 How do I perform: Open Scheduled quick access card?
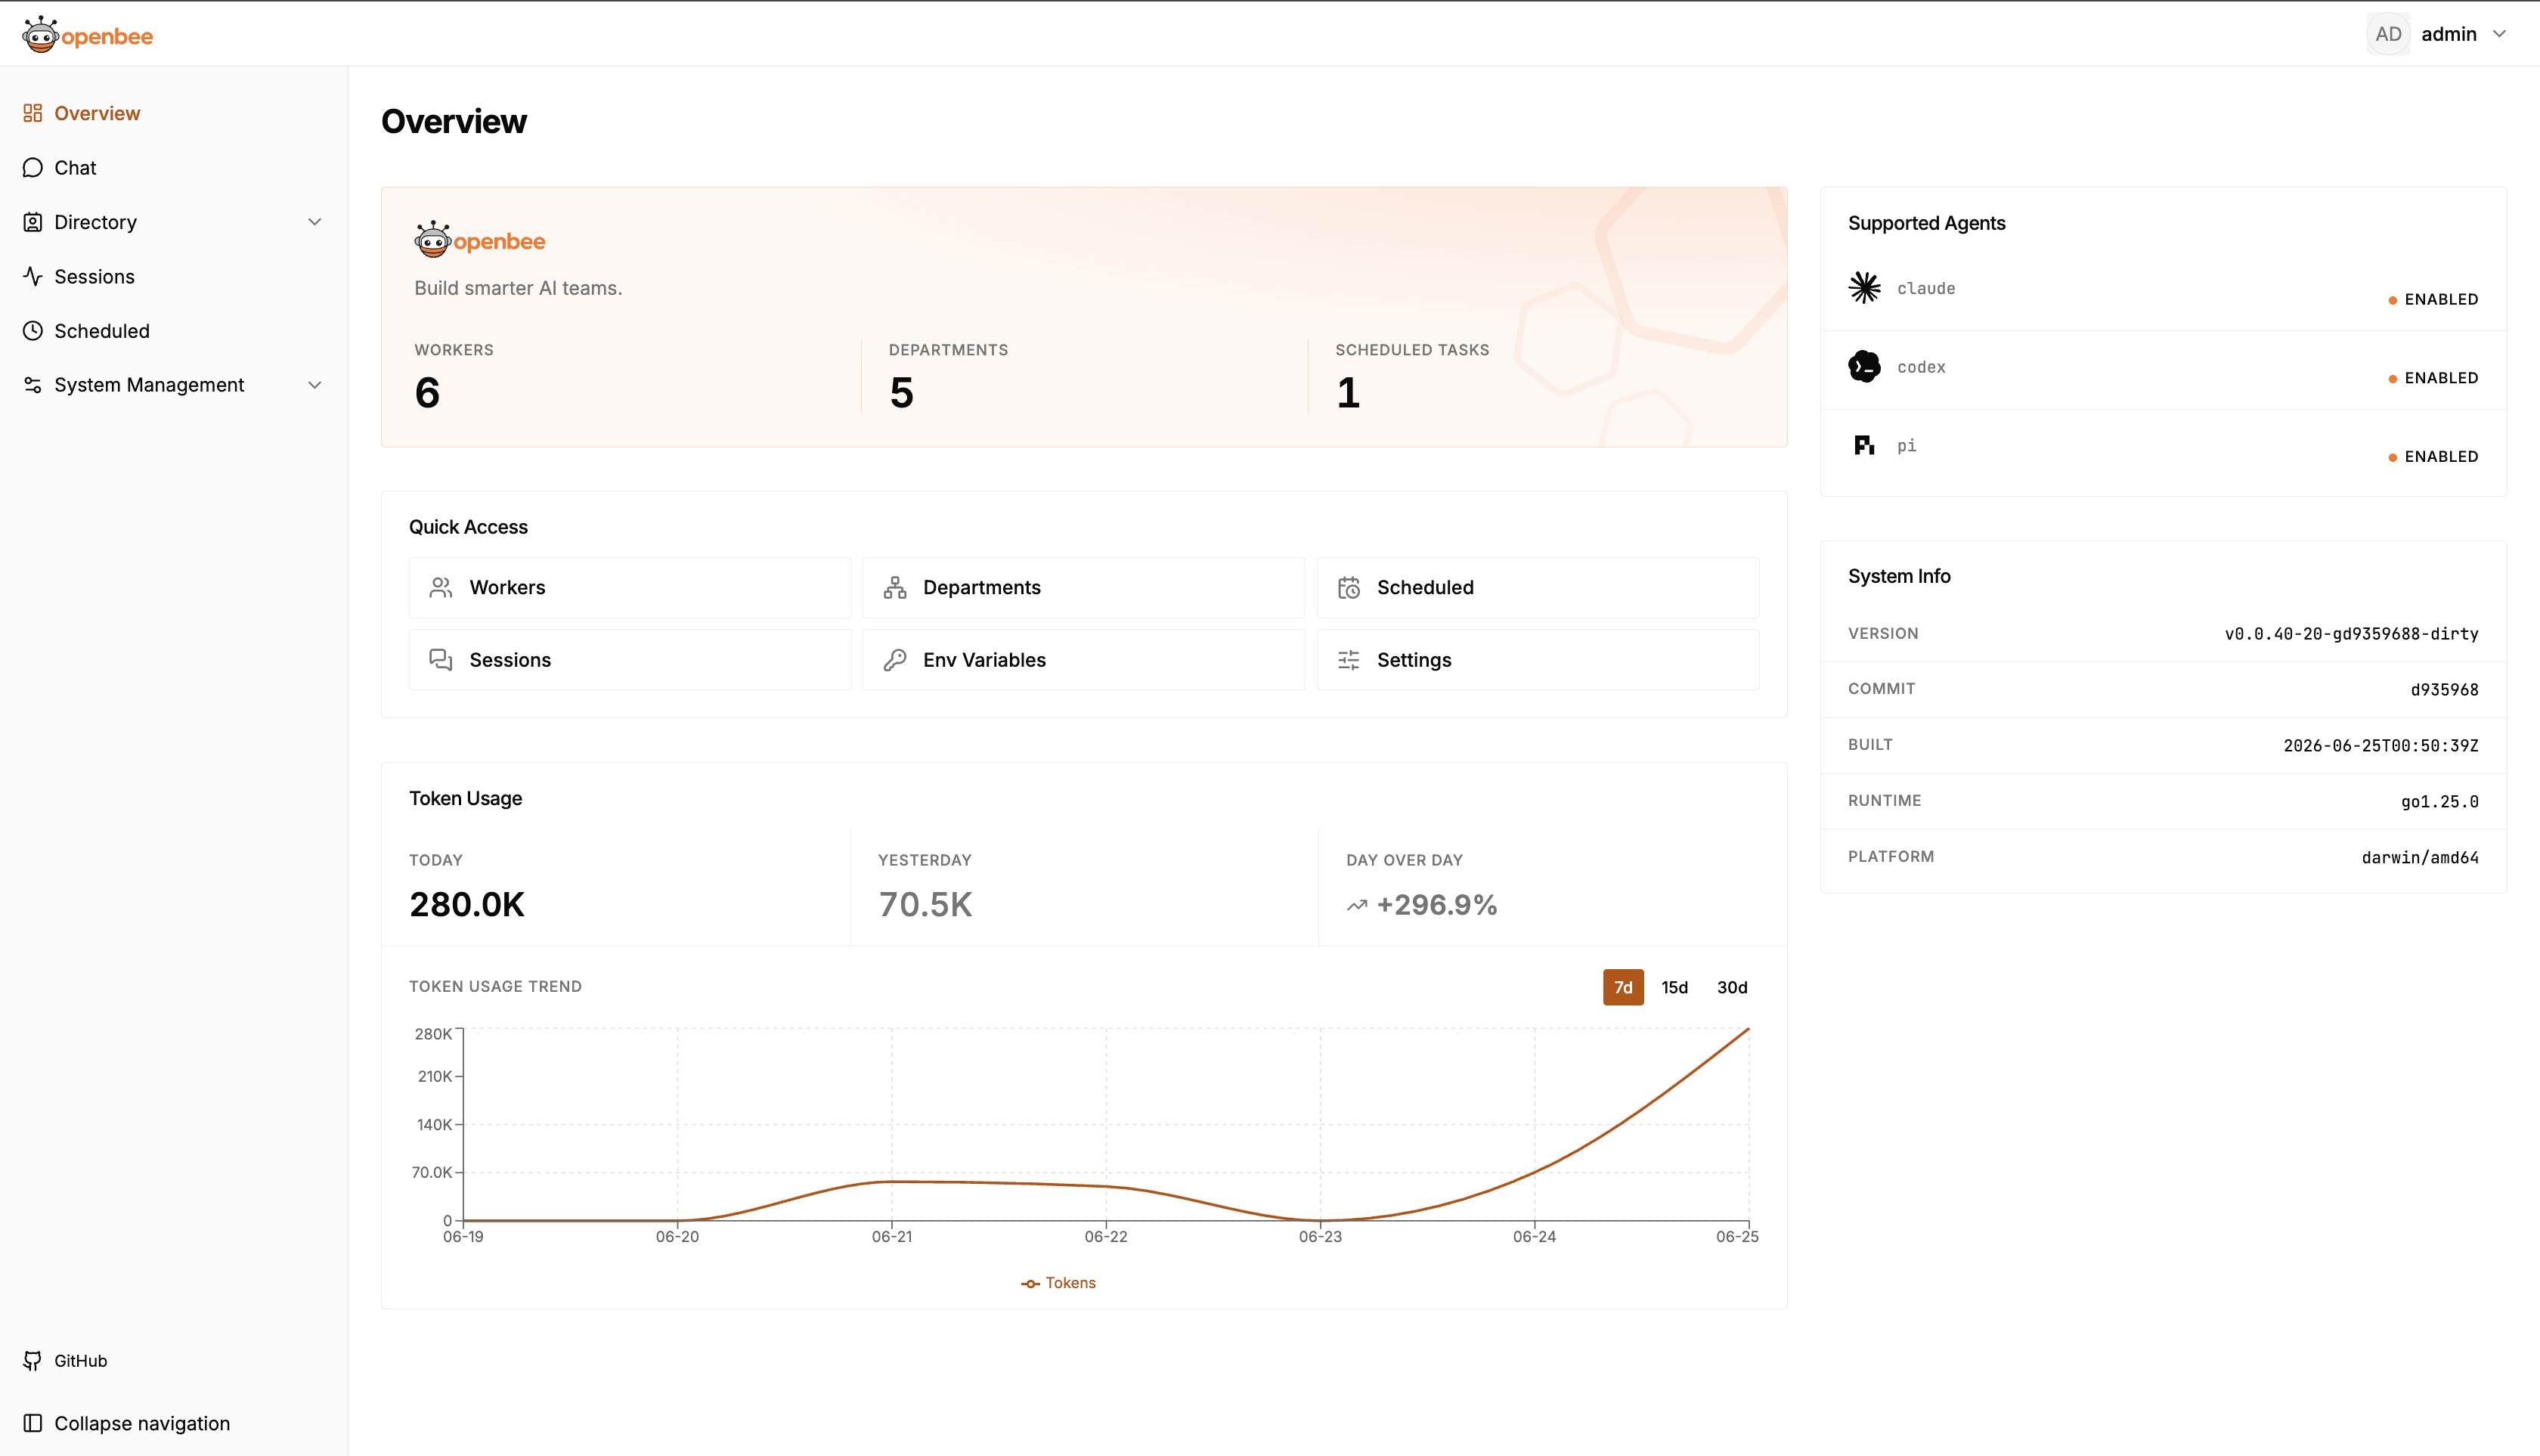click(x=1538, y=587)
